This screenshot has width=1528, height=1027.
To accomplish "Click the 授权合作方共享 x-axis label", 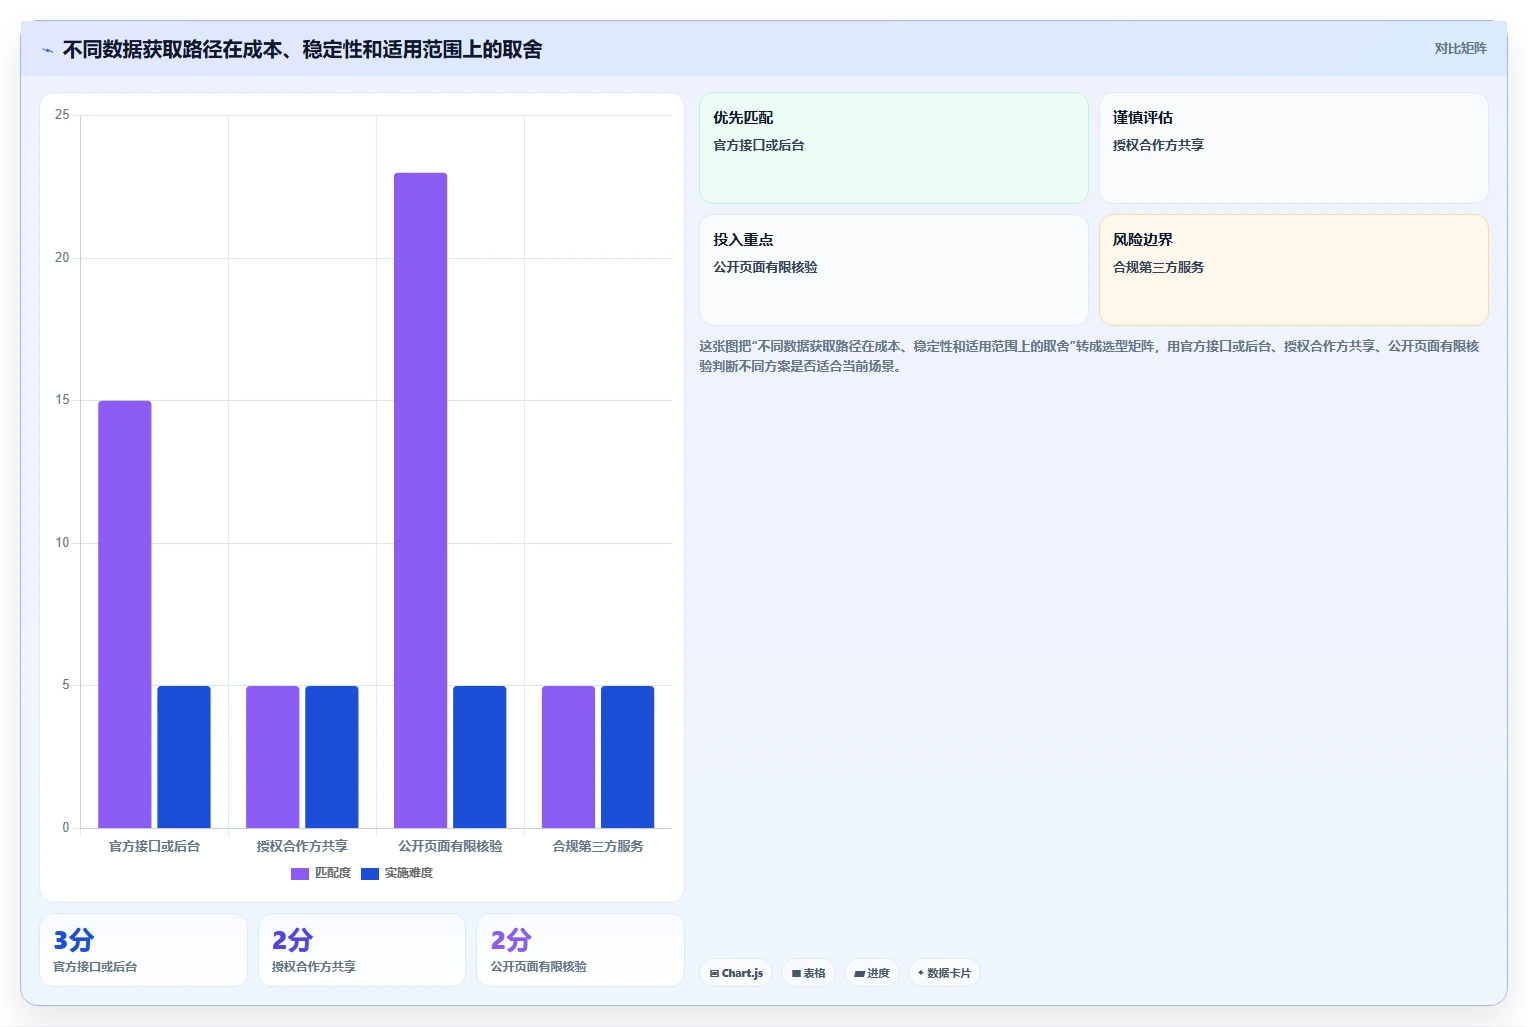I will click(302, 846).
